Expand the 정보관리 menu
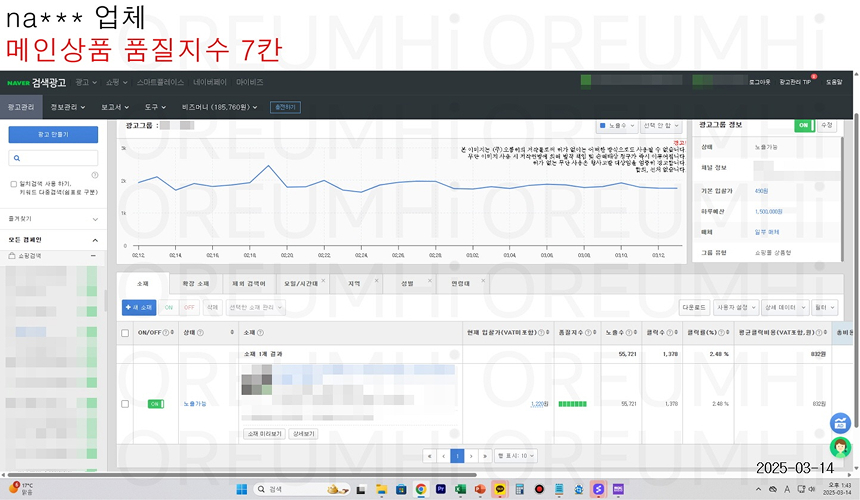Screen dimensions: 860x500 coord(68,107)
